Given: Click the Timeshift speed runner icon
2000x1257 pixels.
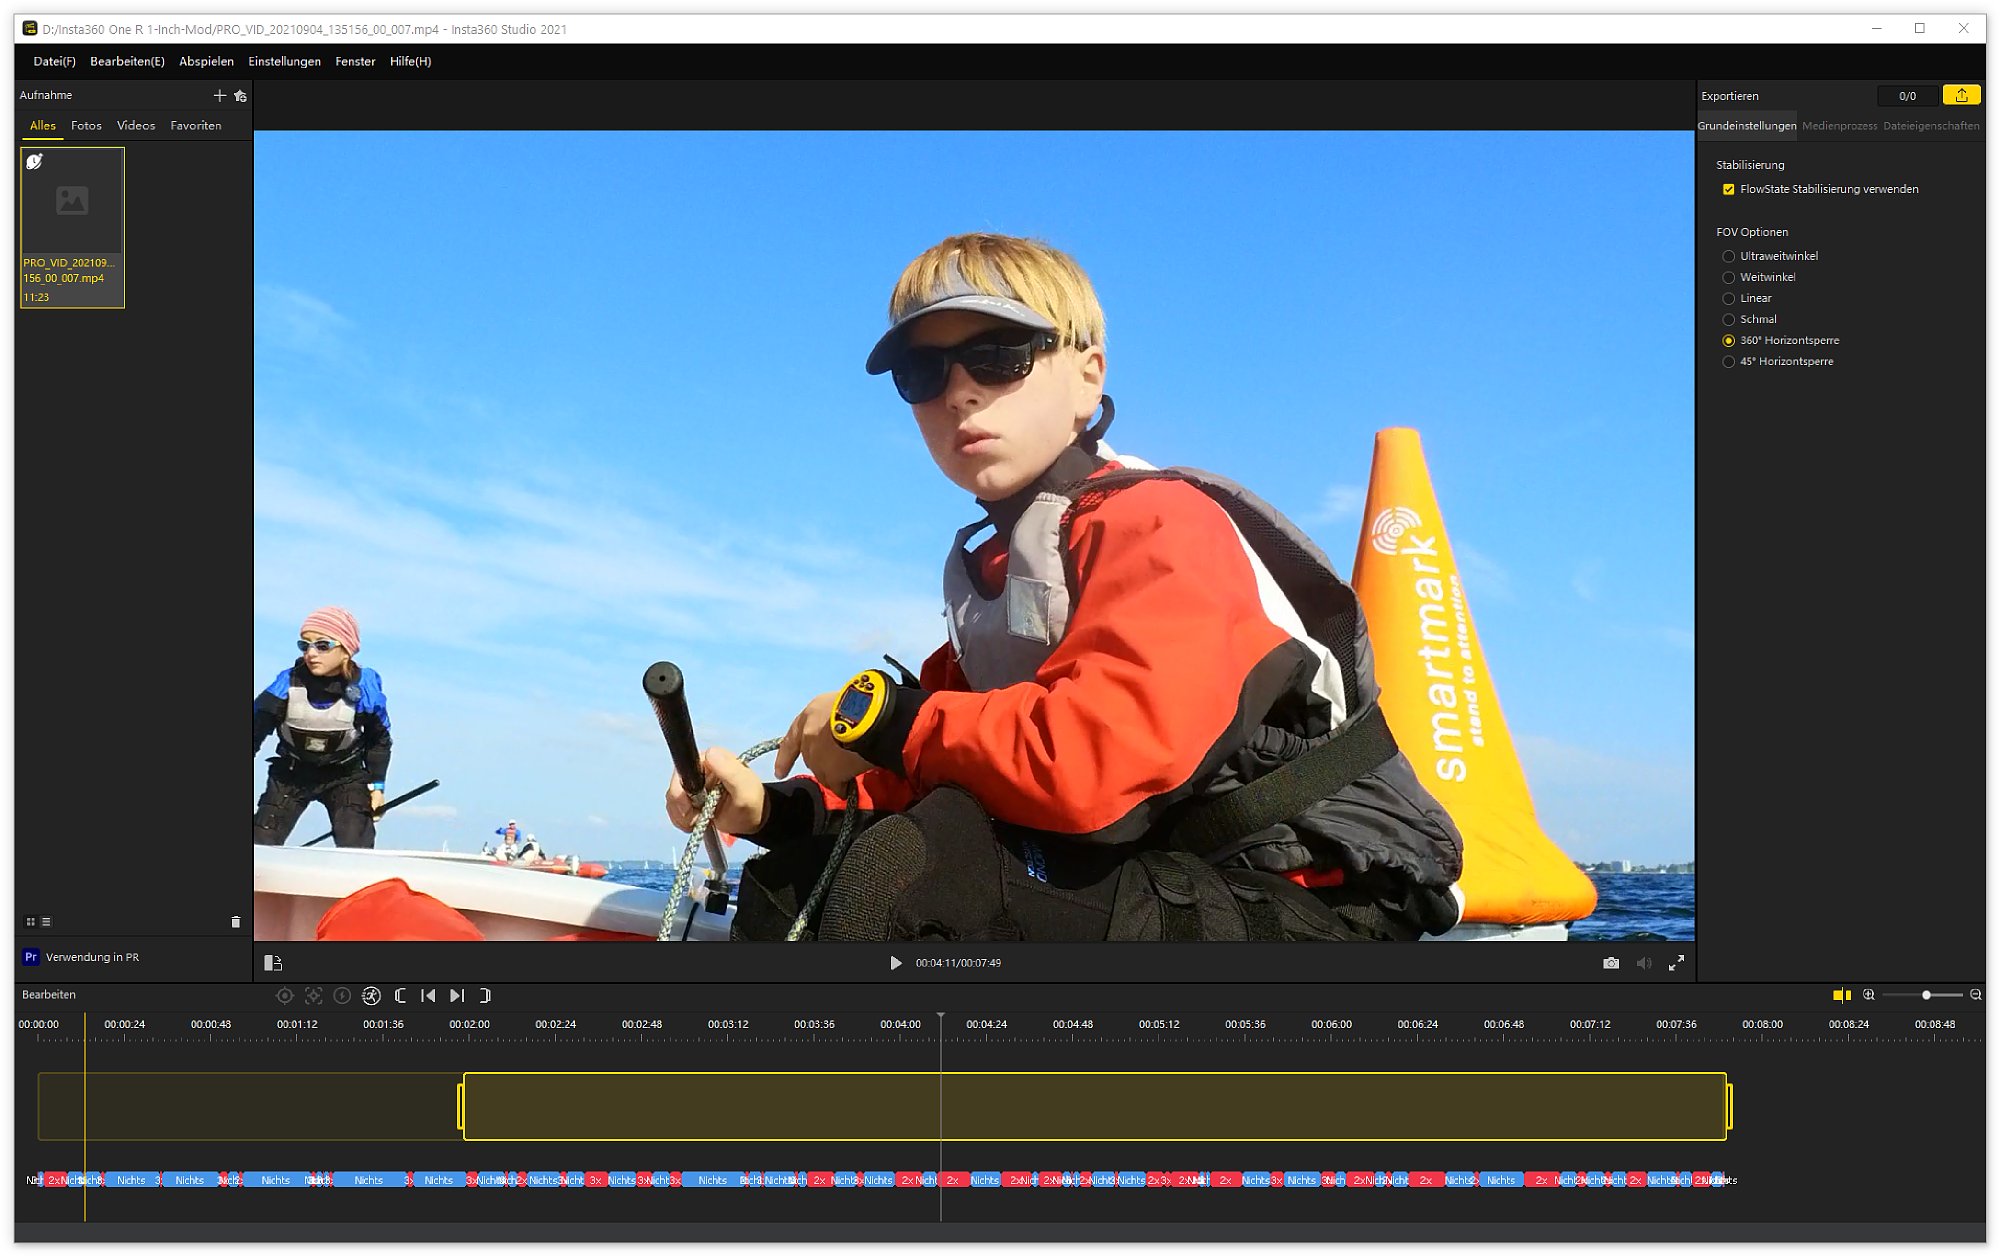Looking at the screenshot, I should [371, 996].
